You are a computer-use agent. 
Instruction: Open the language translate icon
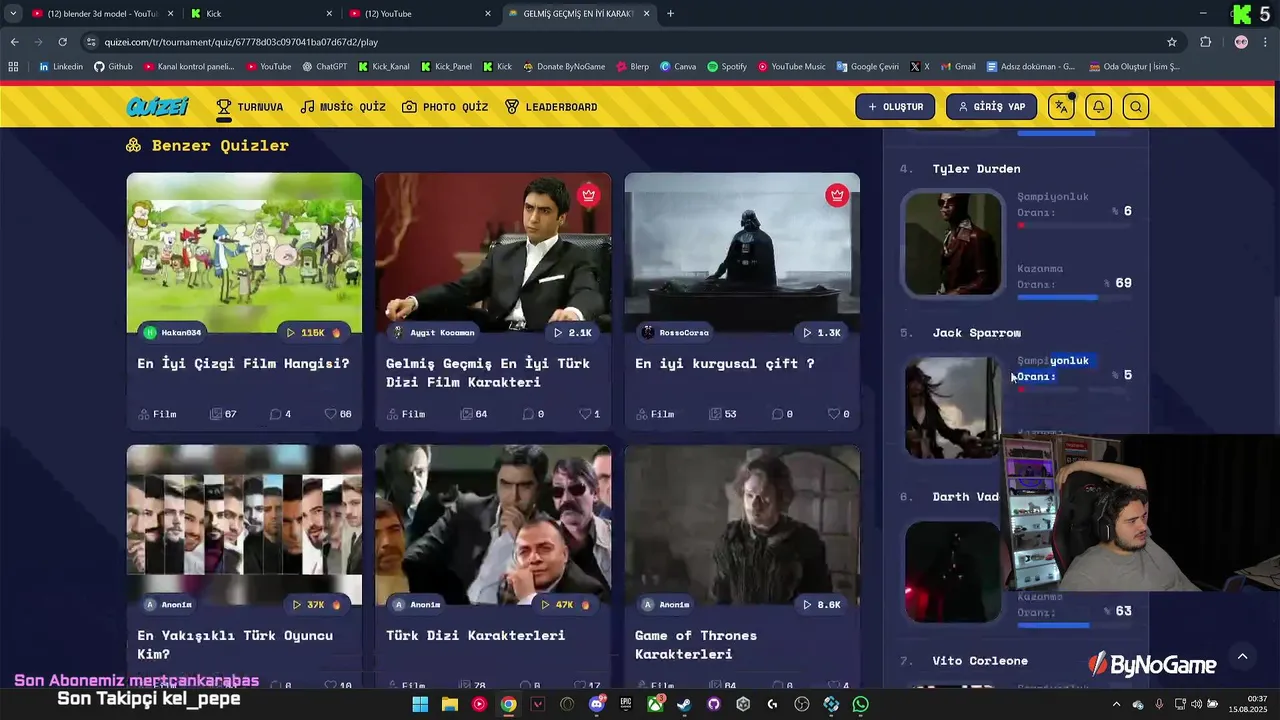pos(1061,107)
